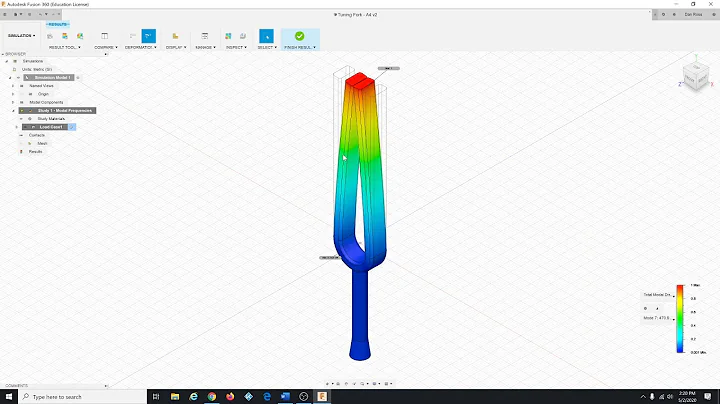The width and height of the screenshot is (720, 404).
Task: Open the DISPLAY dropdown menu
Action: click(176, 47)
